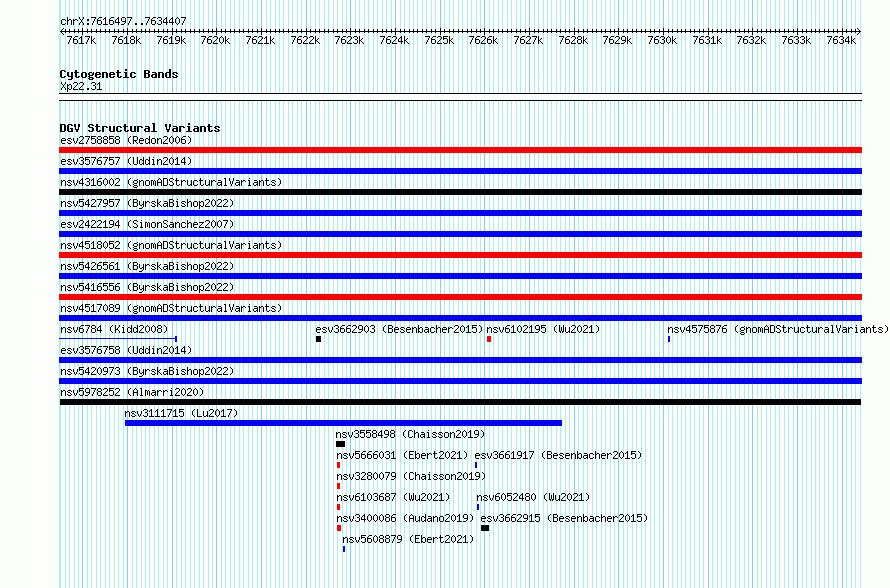Select the black square under esv3662903
Viewport: 890px width, 588px height.
pos(318,339)
